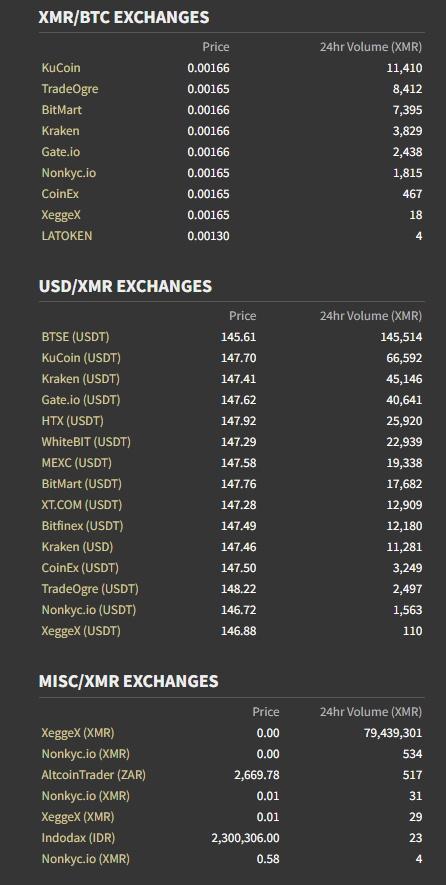Select the XeggeX (USDT) link
Screen dimensions: 446x885
tap(81, 631)
